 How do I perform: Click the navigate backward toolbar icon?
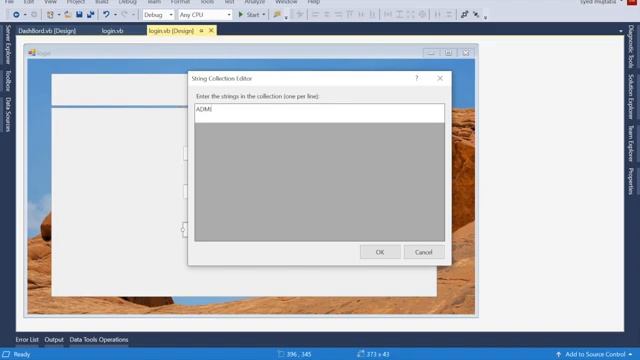pyautogui.click(x=16, y=15)
